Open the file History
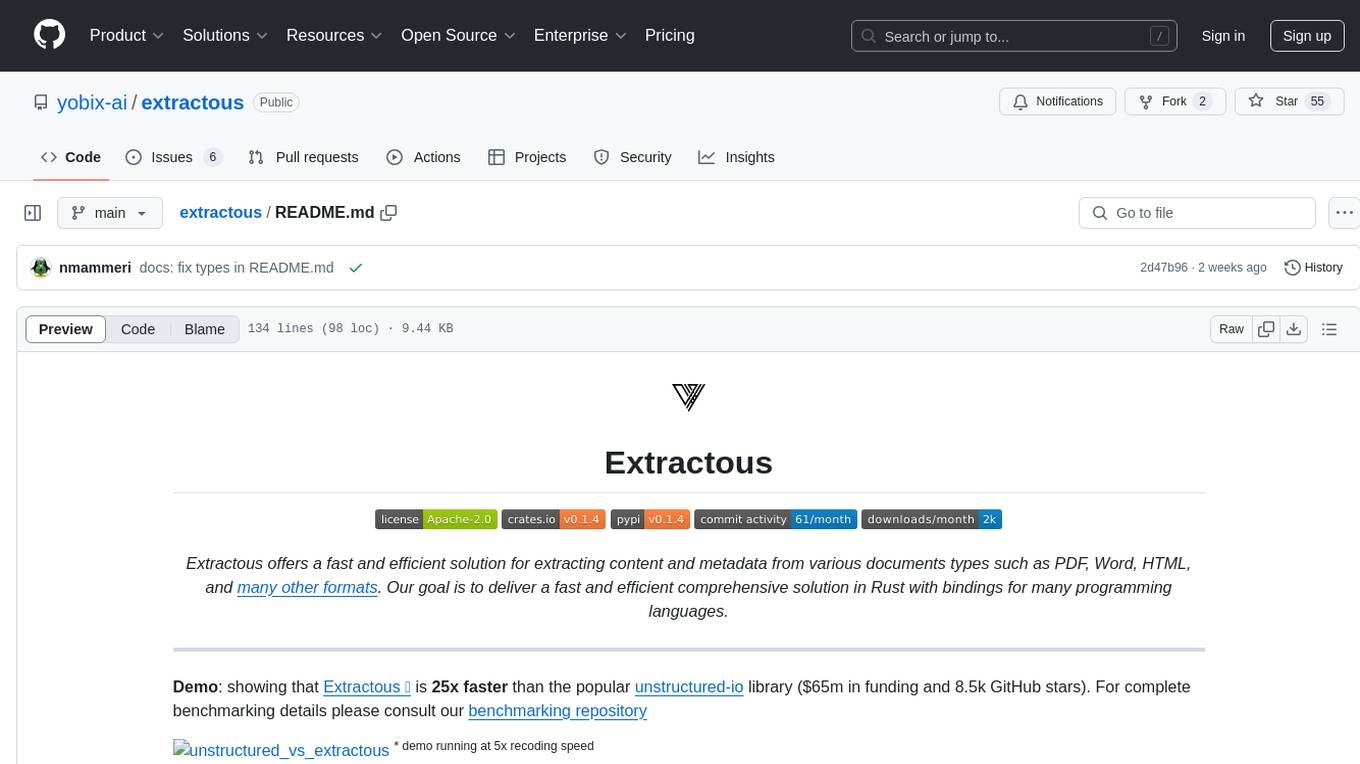Image resolution: width=1360 pixels, height=764 pixels. 1313,268
